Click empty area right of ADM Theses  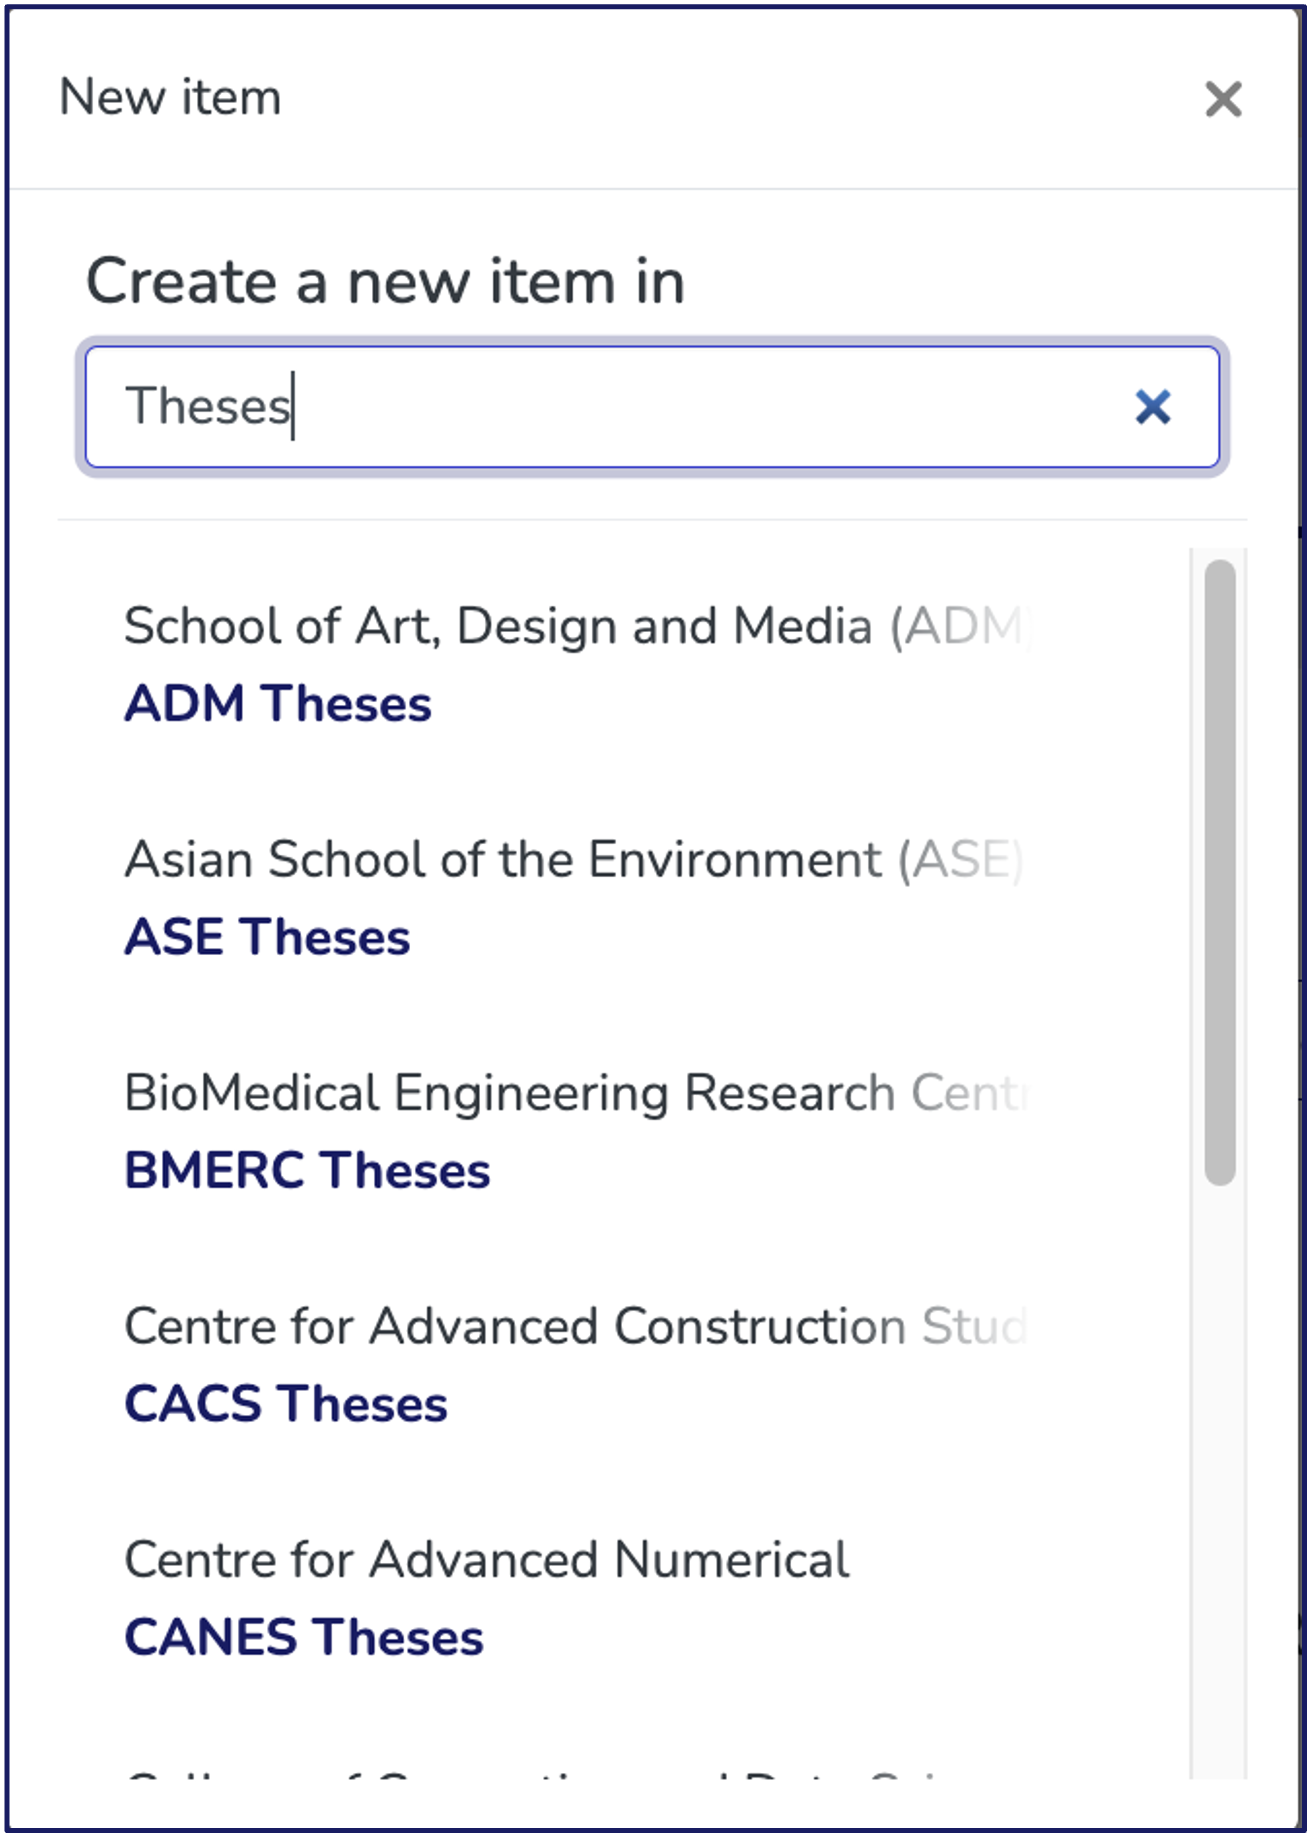tap(800, 704)
